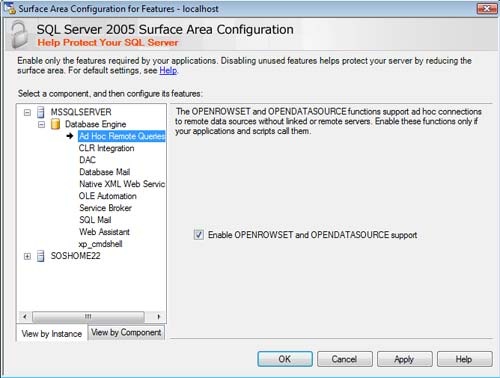Click the Apply button
Viewport: 500px width, 378px height.
(x=404, y=359)
